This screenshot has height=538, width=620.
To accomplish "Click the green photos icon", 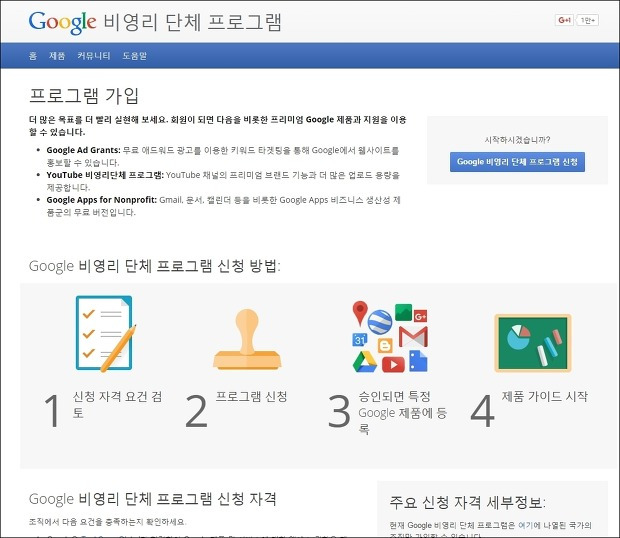I will pos(403,312).
